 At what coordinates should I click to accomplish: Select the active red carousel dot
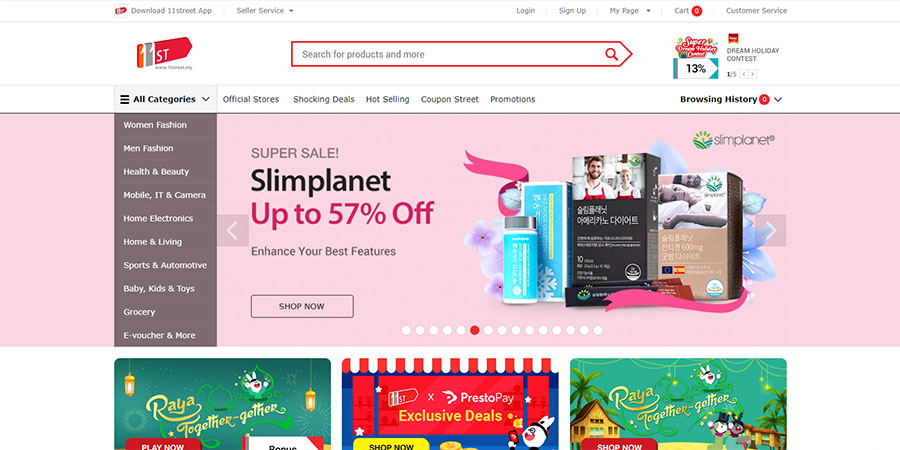click(475, 330)
